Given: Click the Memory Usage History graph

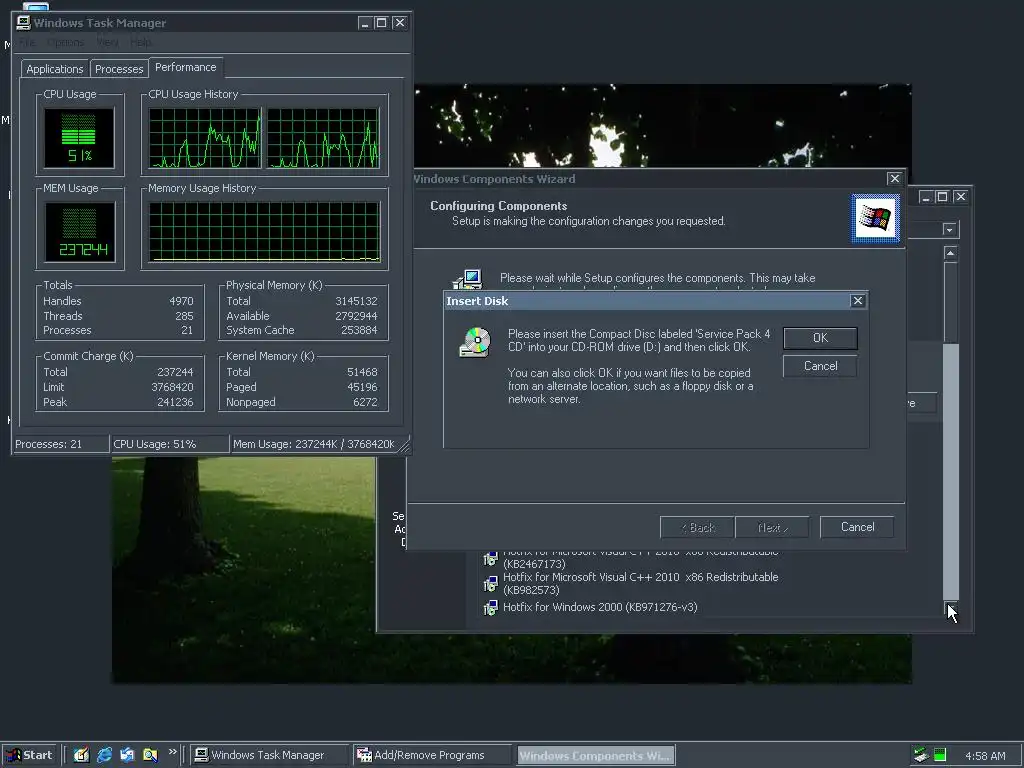Looking at the screenshot, I should tap(264, 232).
